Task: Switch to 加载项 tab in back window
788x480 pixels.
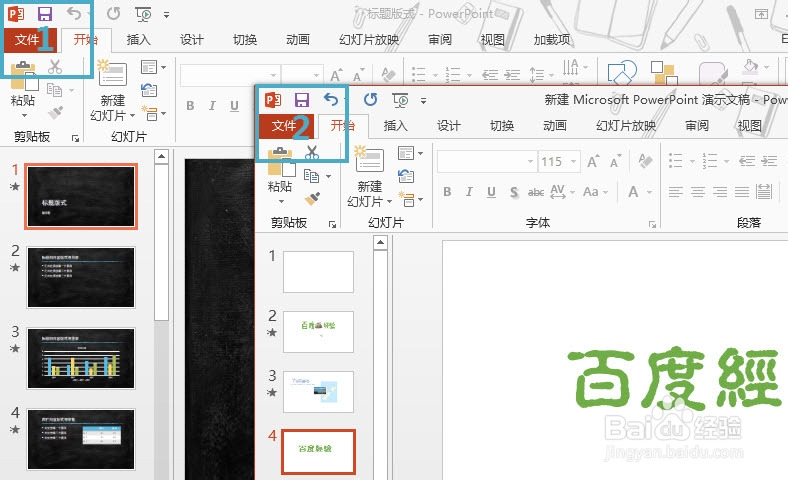Action: coord(552,40)
